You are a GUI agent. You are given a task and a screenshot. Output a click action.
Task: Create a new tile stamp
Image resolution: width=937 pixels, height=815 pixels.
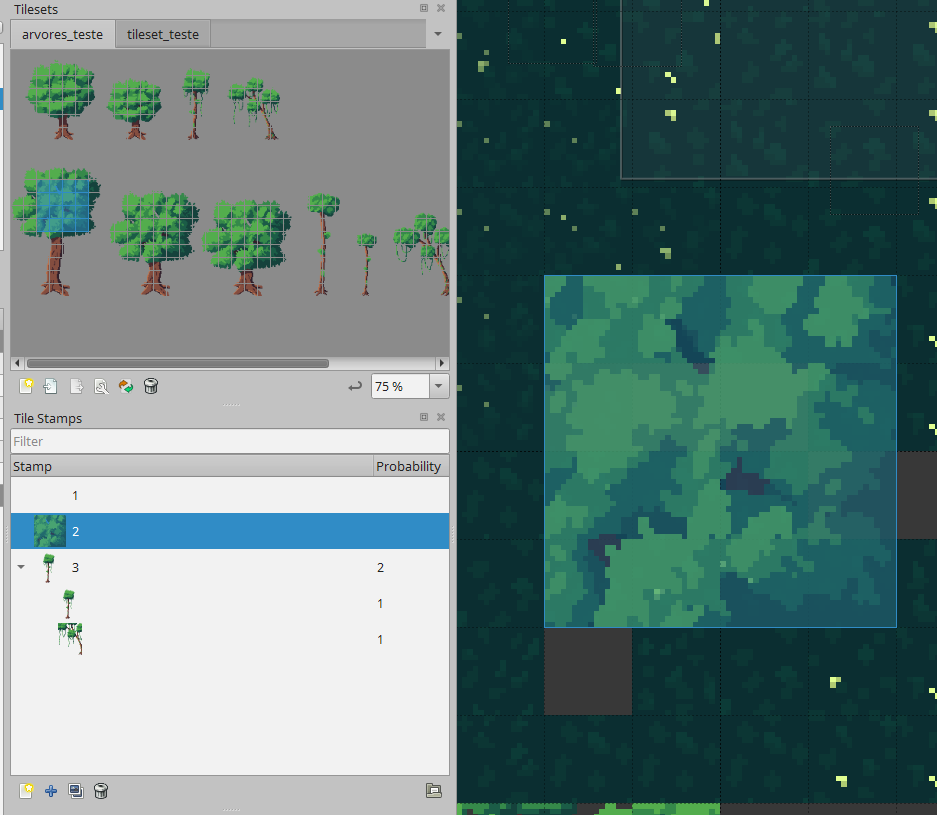point(26,791)
